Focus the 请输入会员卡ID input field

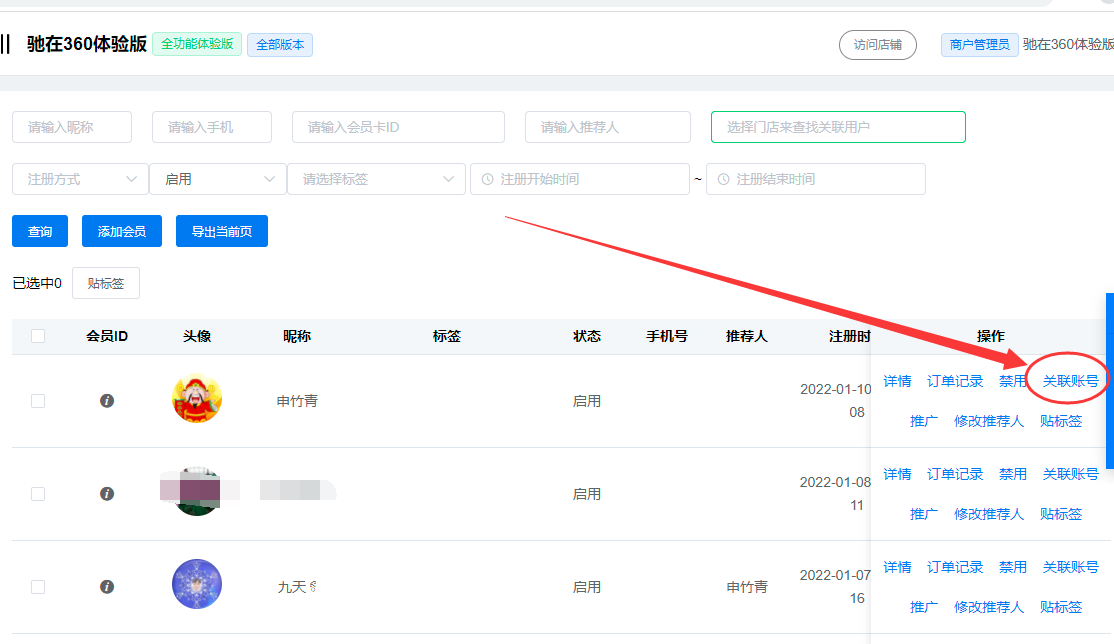pos(399,127)
